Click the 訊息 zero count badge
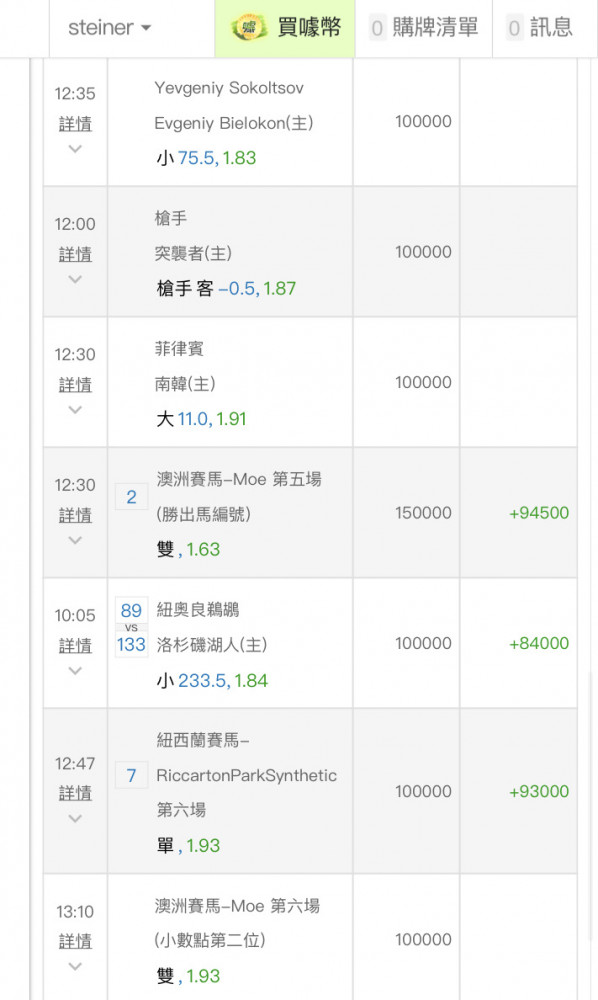This screenshot has height=1000, width=598. tap(514, 28)
